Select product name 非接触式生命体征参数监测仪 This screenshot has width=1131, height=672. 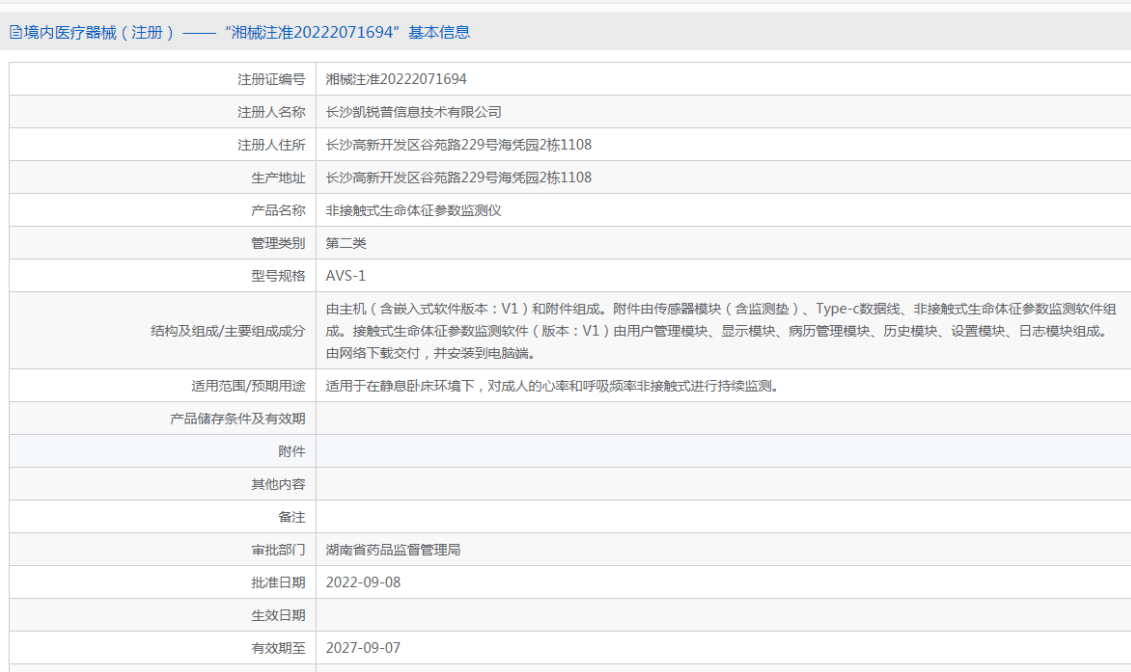(x=413, y=211)
